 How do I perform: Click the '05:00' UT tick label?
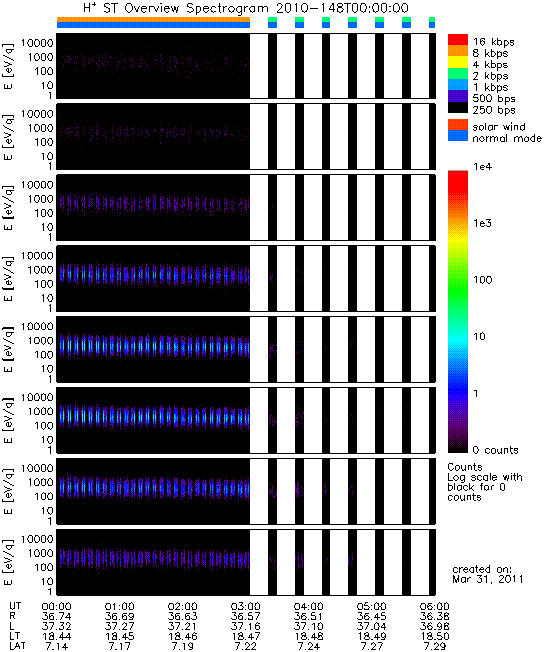(x=371, y=607)
